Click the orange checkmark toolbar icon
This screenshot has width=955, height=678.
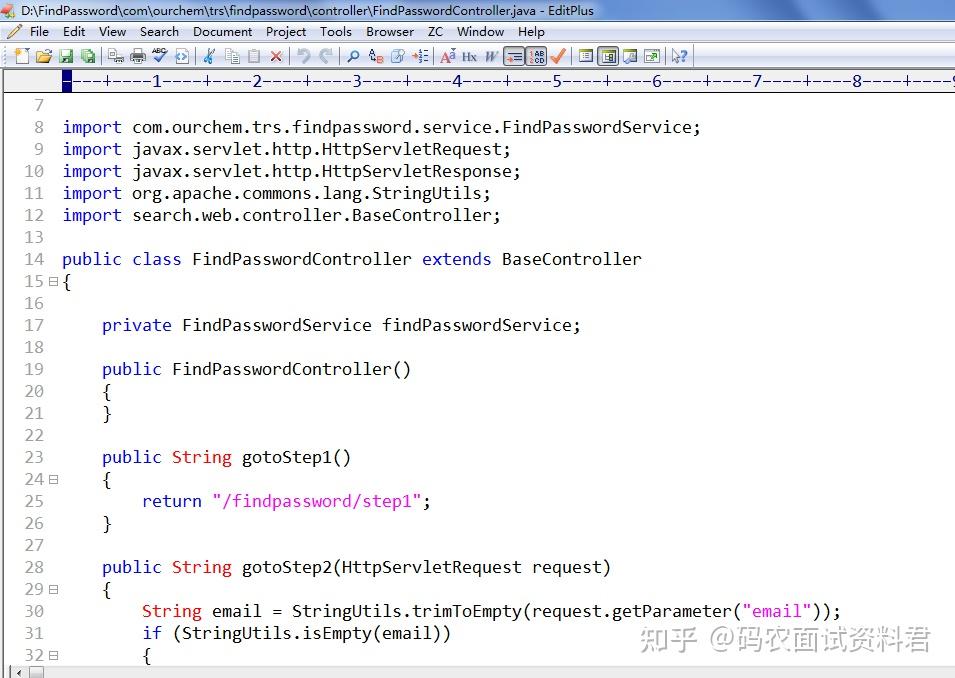click(557, 56)
